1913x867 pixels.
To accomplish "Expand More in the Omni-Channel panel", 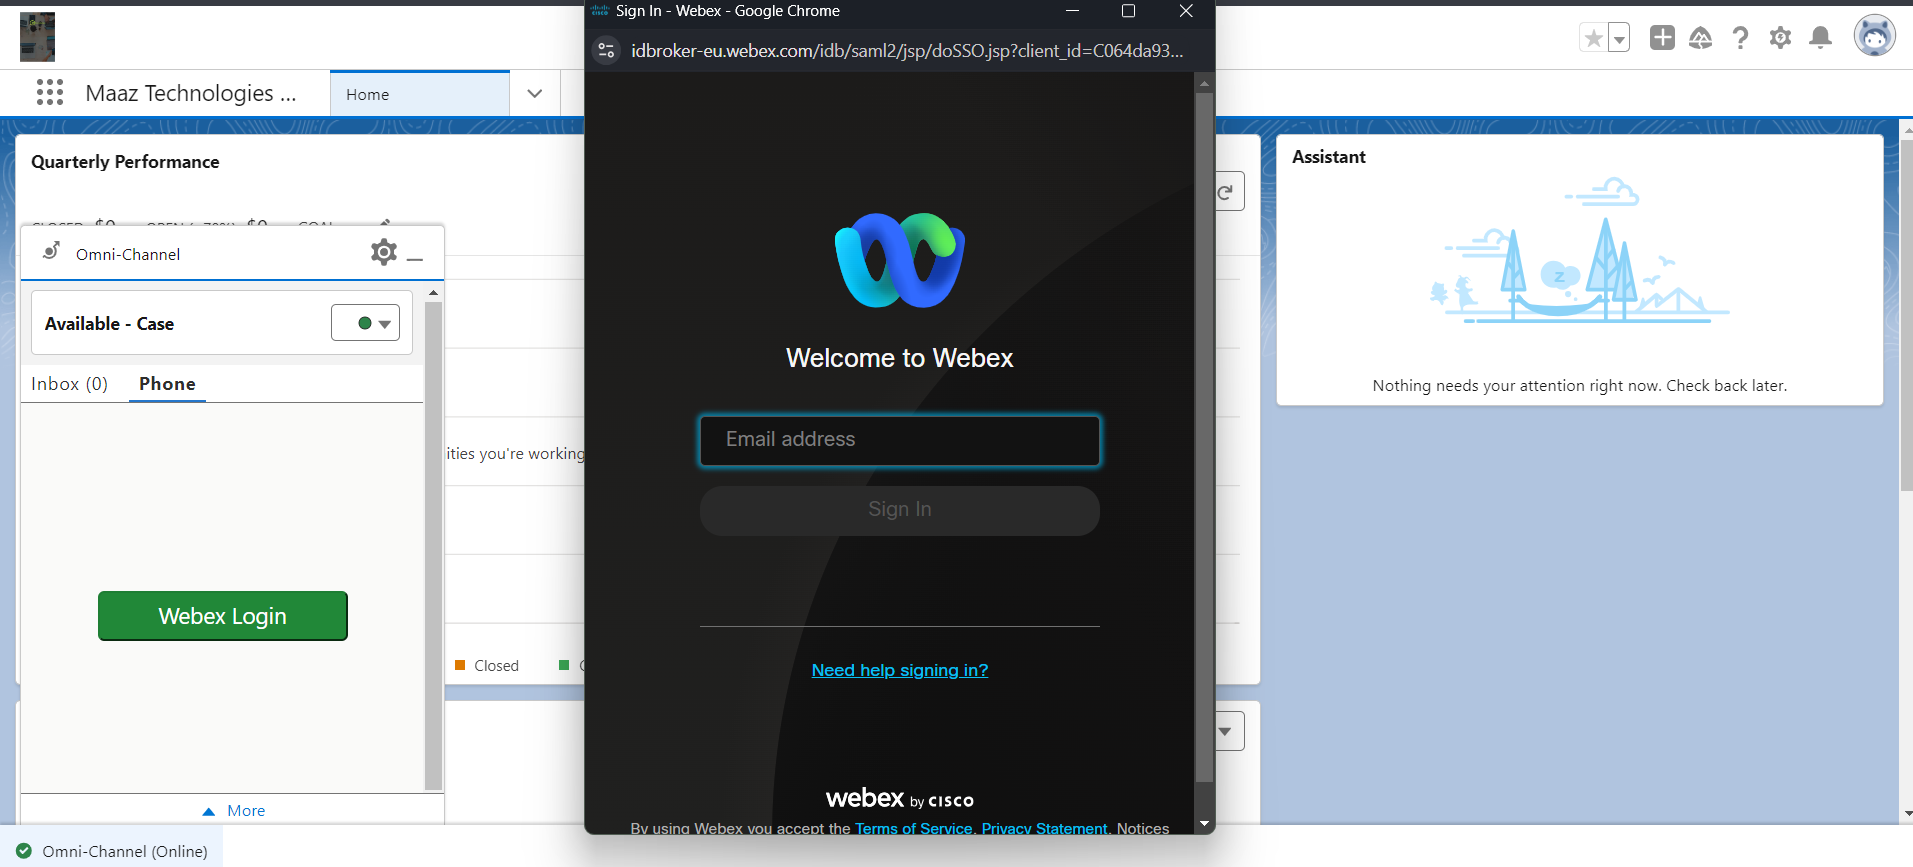I will click(235, 811).
